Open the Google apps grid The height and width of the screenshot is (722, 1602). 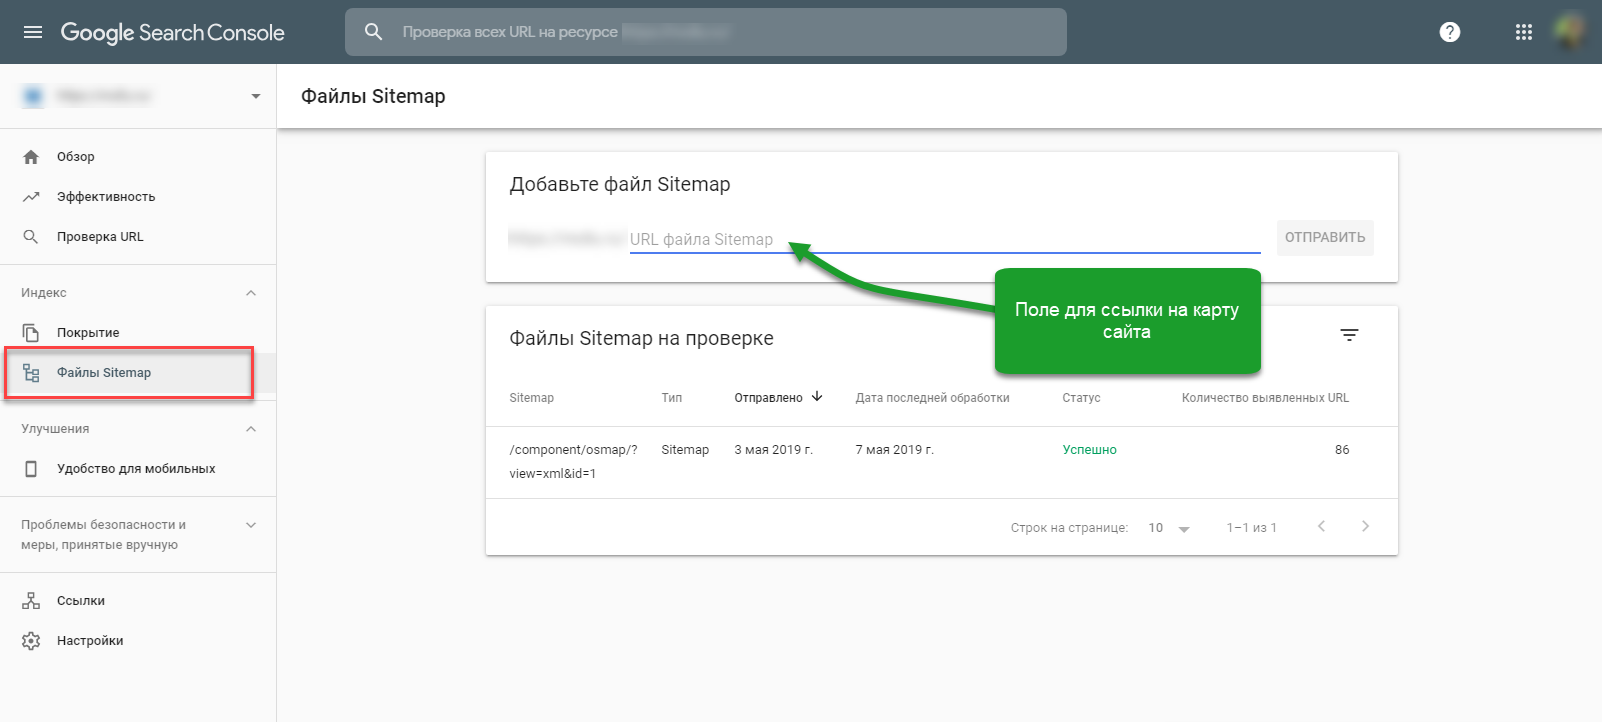[1524, 32]
